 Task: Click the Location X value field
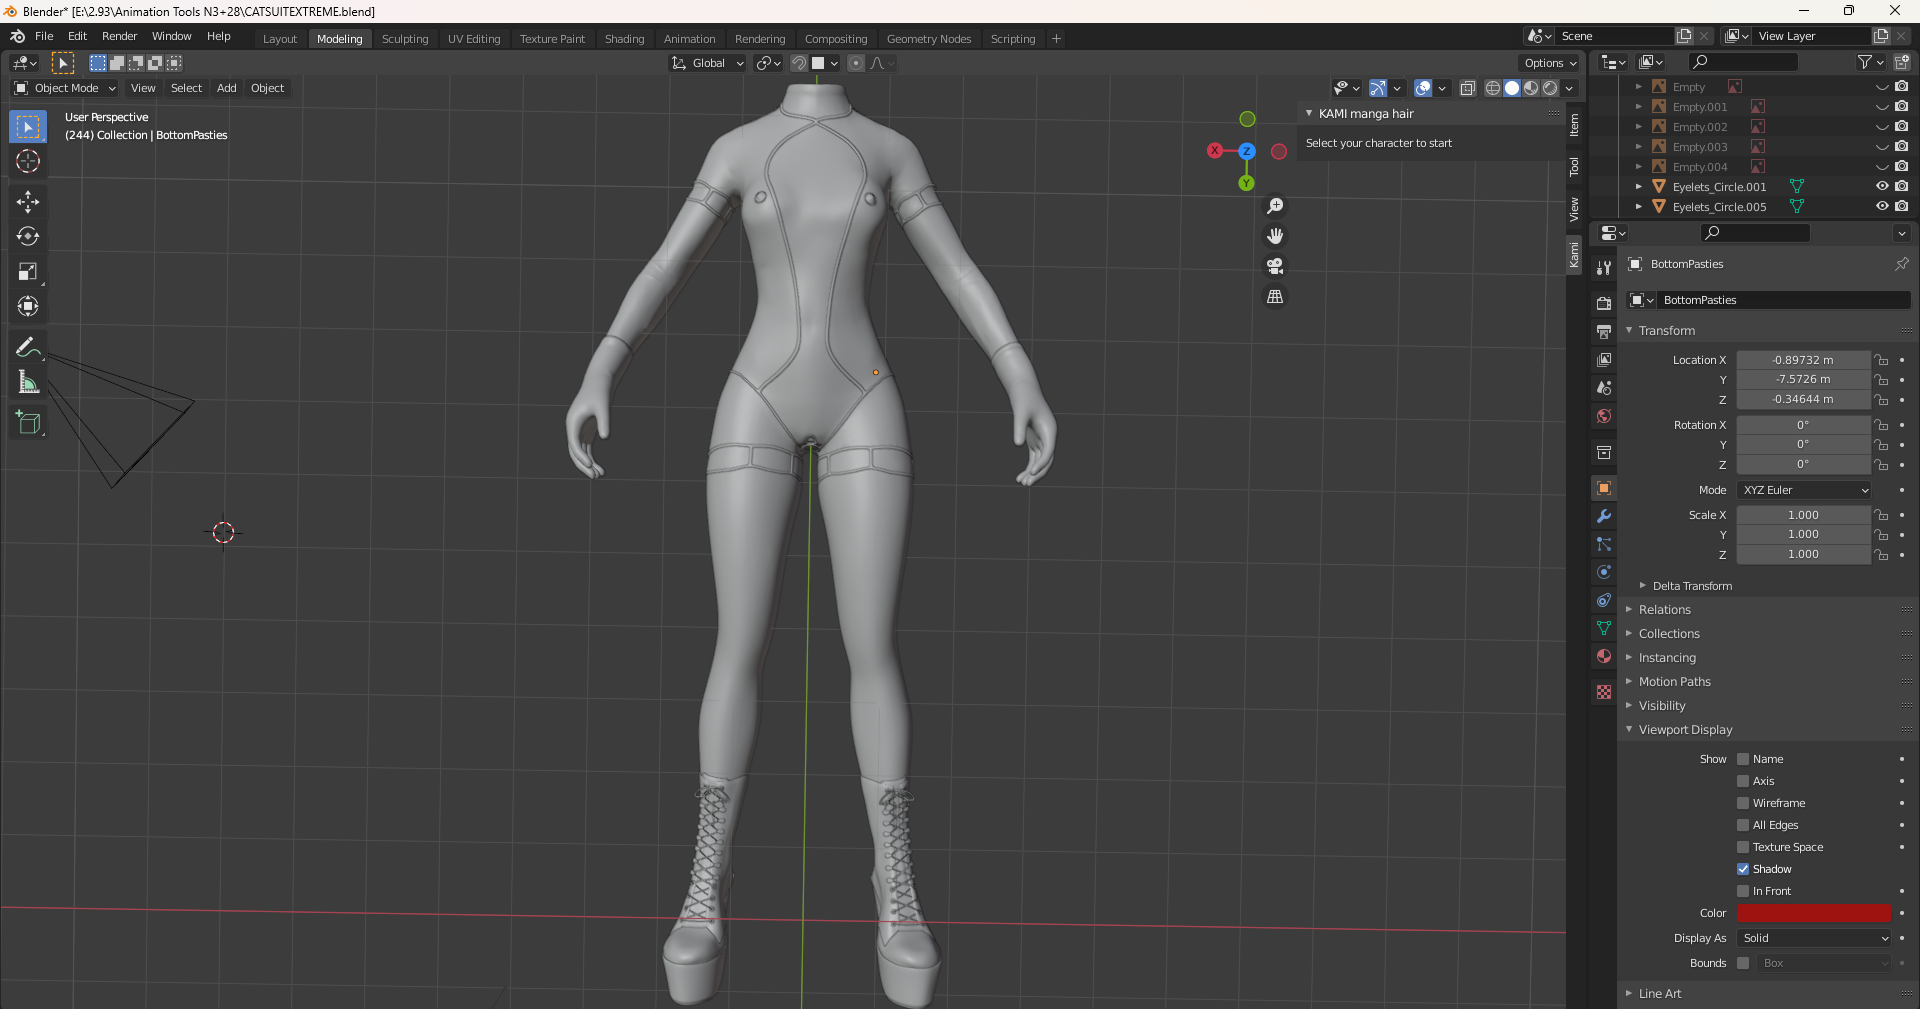(1803, 360)
